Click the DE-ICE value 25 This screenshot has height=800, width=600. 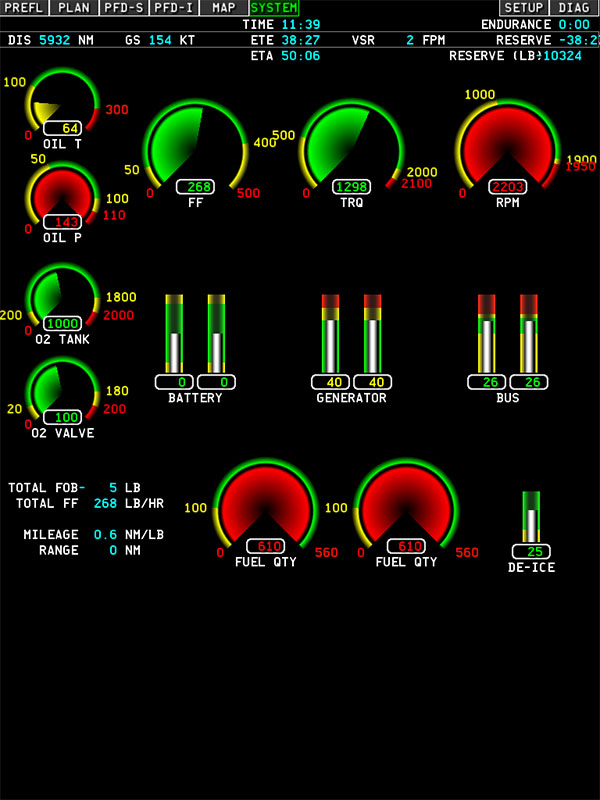point(531,552)
